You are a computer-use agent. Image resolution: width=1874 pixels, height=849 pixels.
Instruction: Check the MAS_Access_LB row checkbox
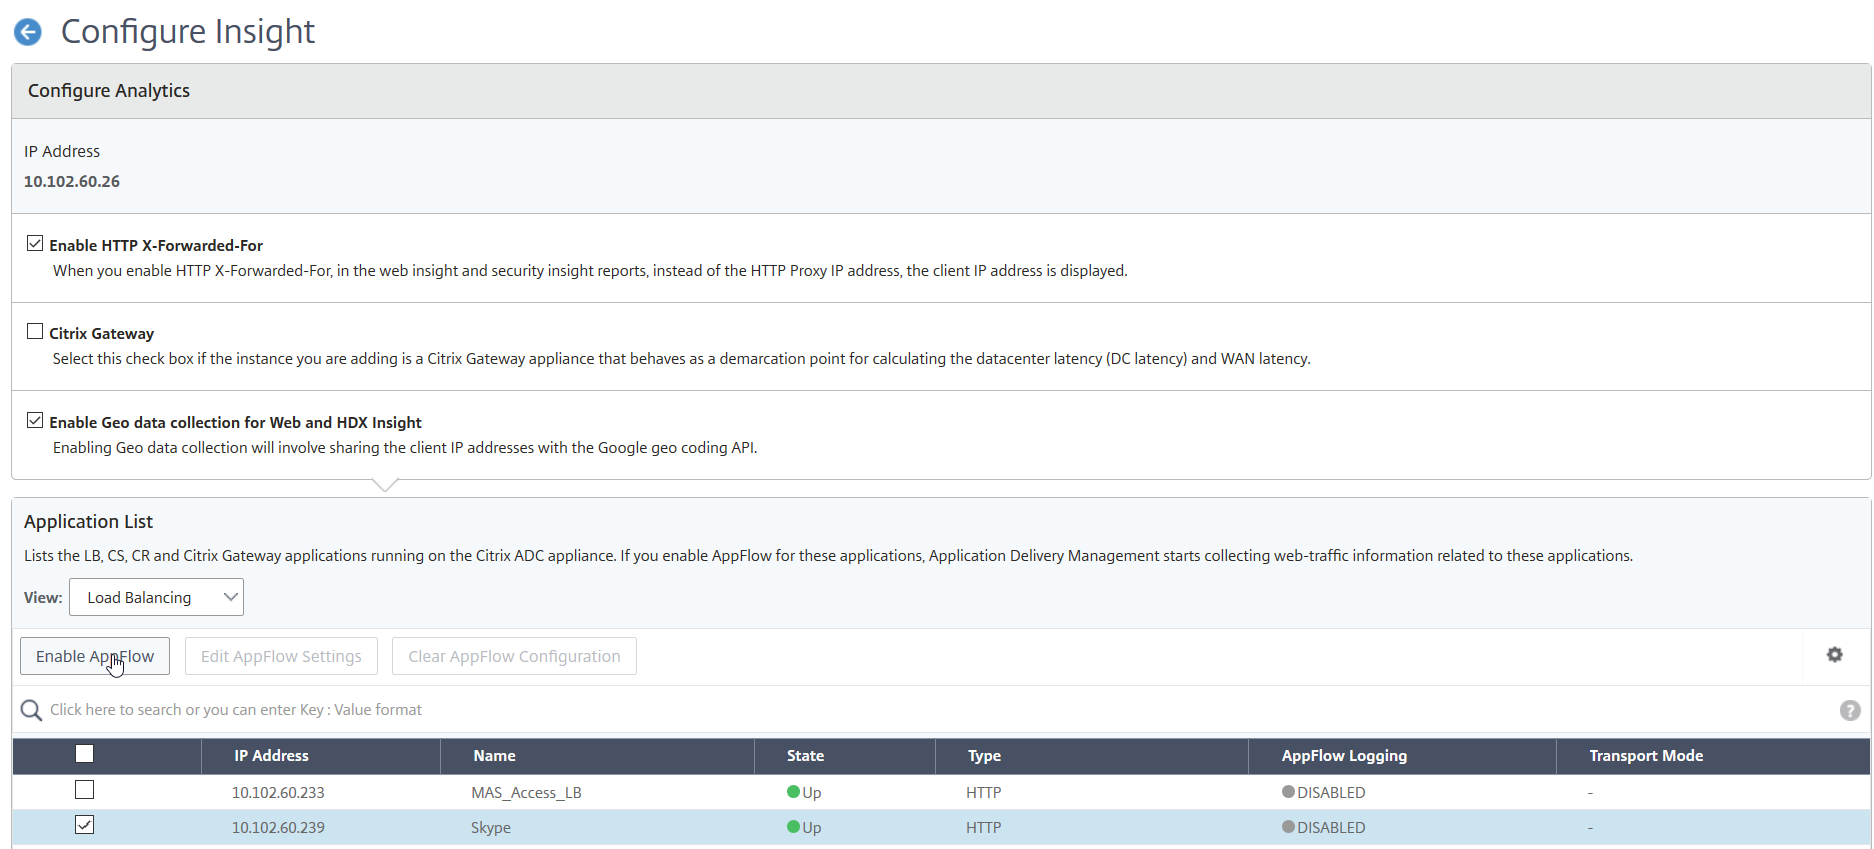[85, 790]
